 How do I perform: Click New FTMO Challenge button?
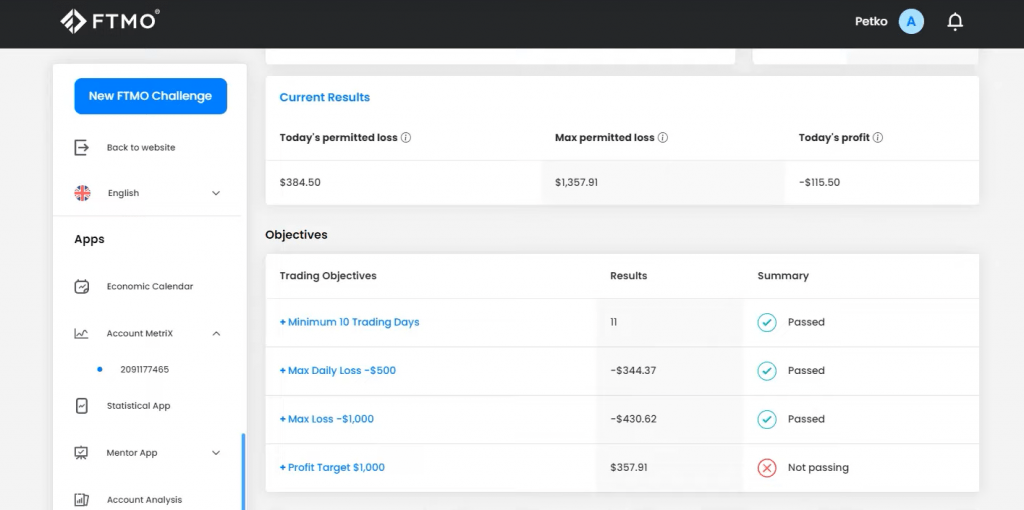click(150, 96)
